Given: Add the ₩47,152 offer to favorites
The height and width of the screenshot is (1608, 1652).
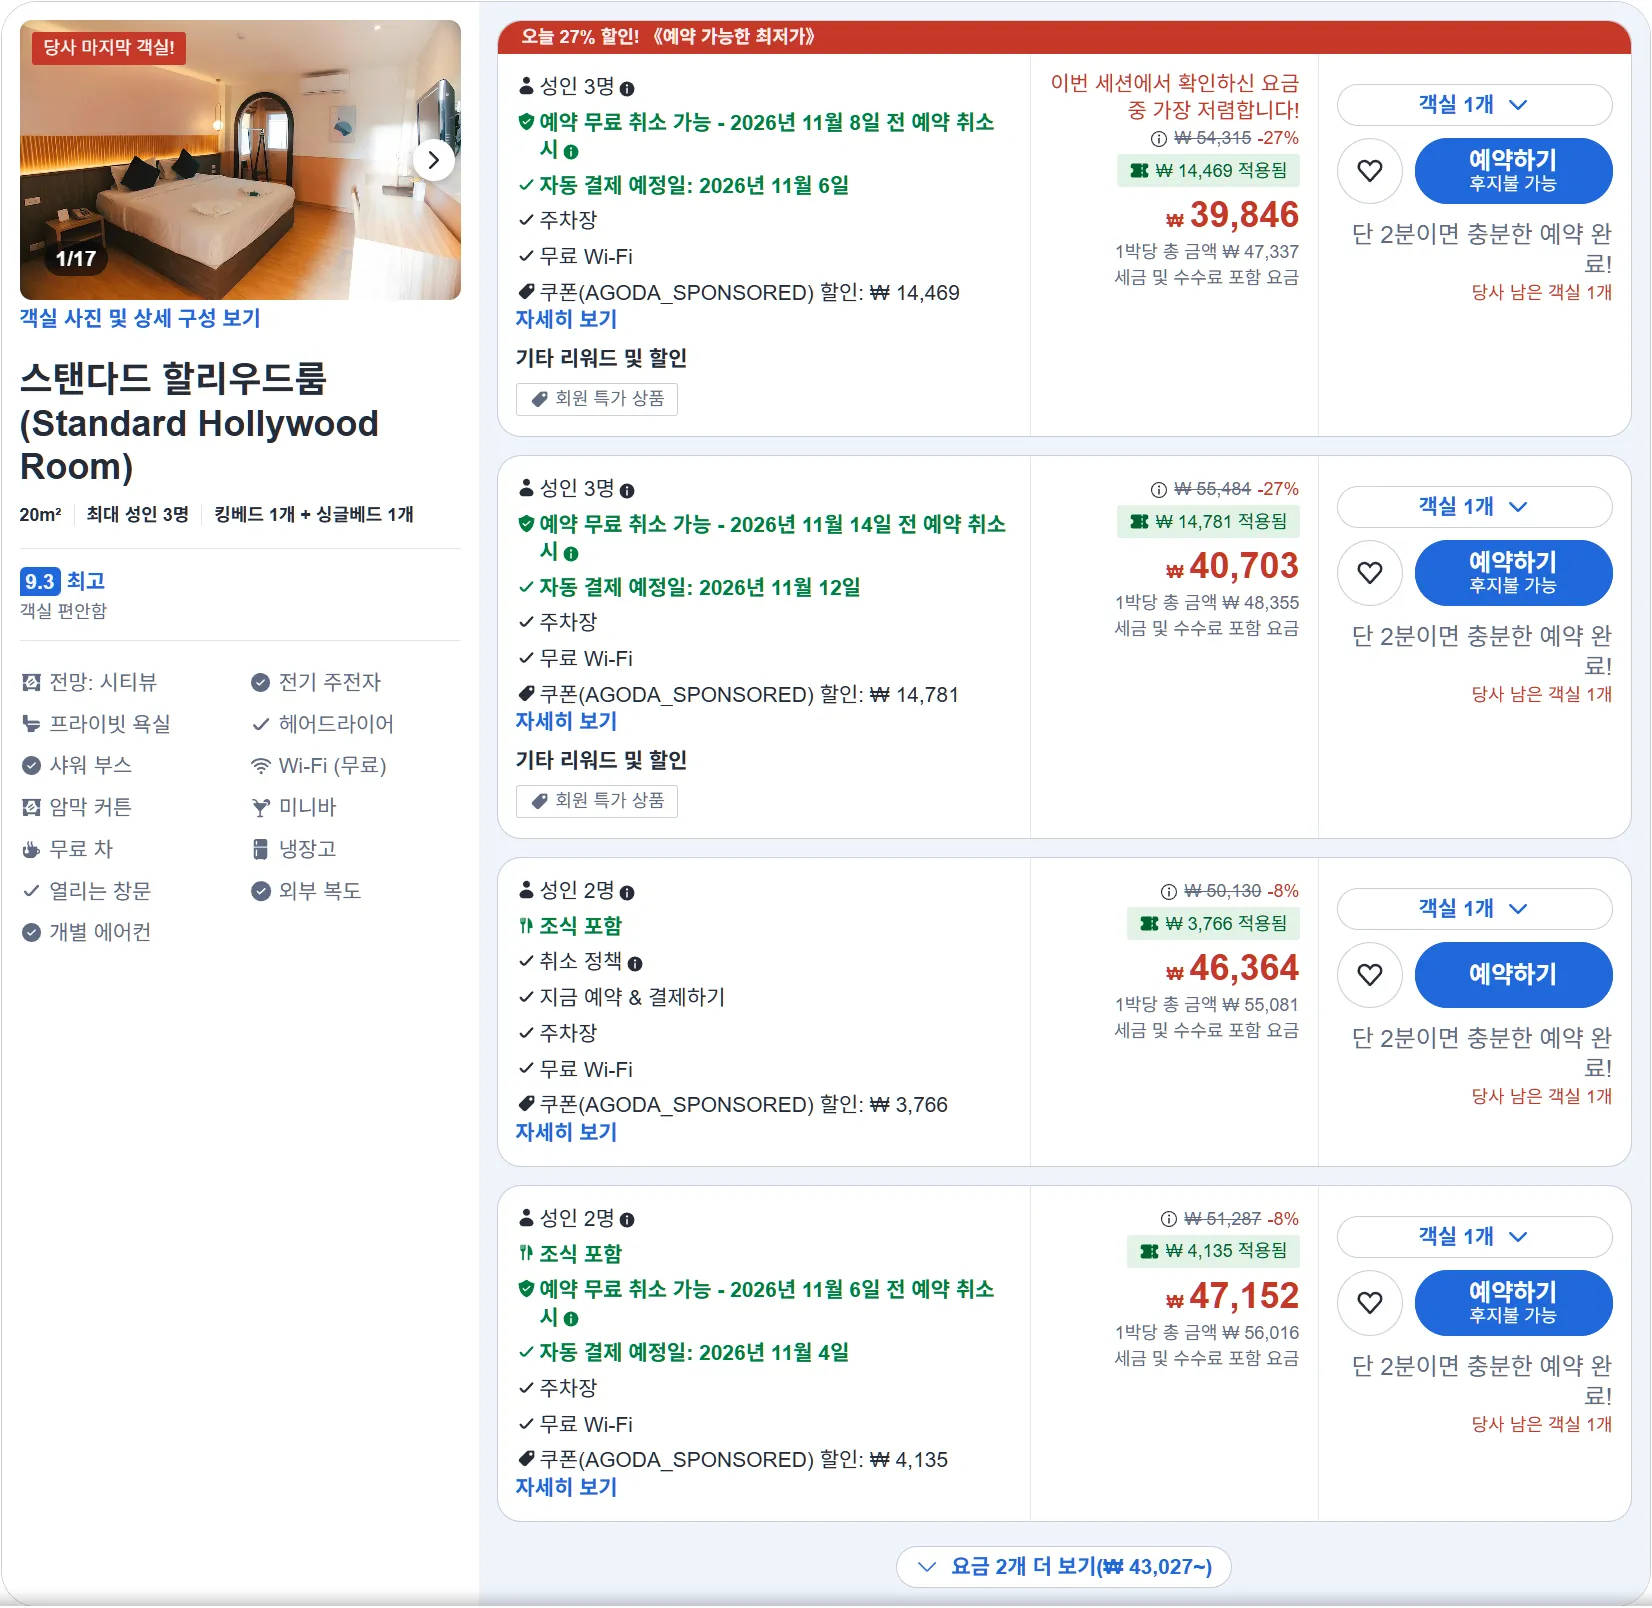Looking at the screenshot, I should point(1370,1303).
